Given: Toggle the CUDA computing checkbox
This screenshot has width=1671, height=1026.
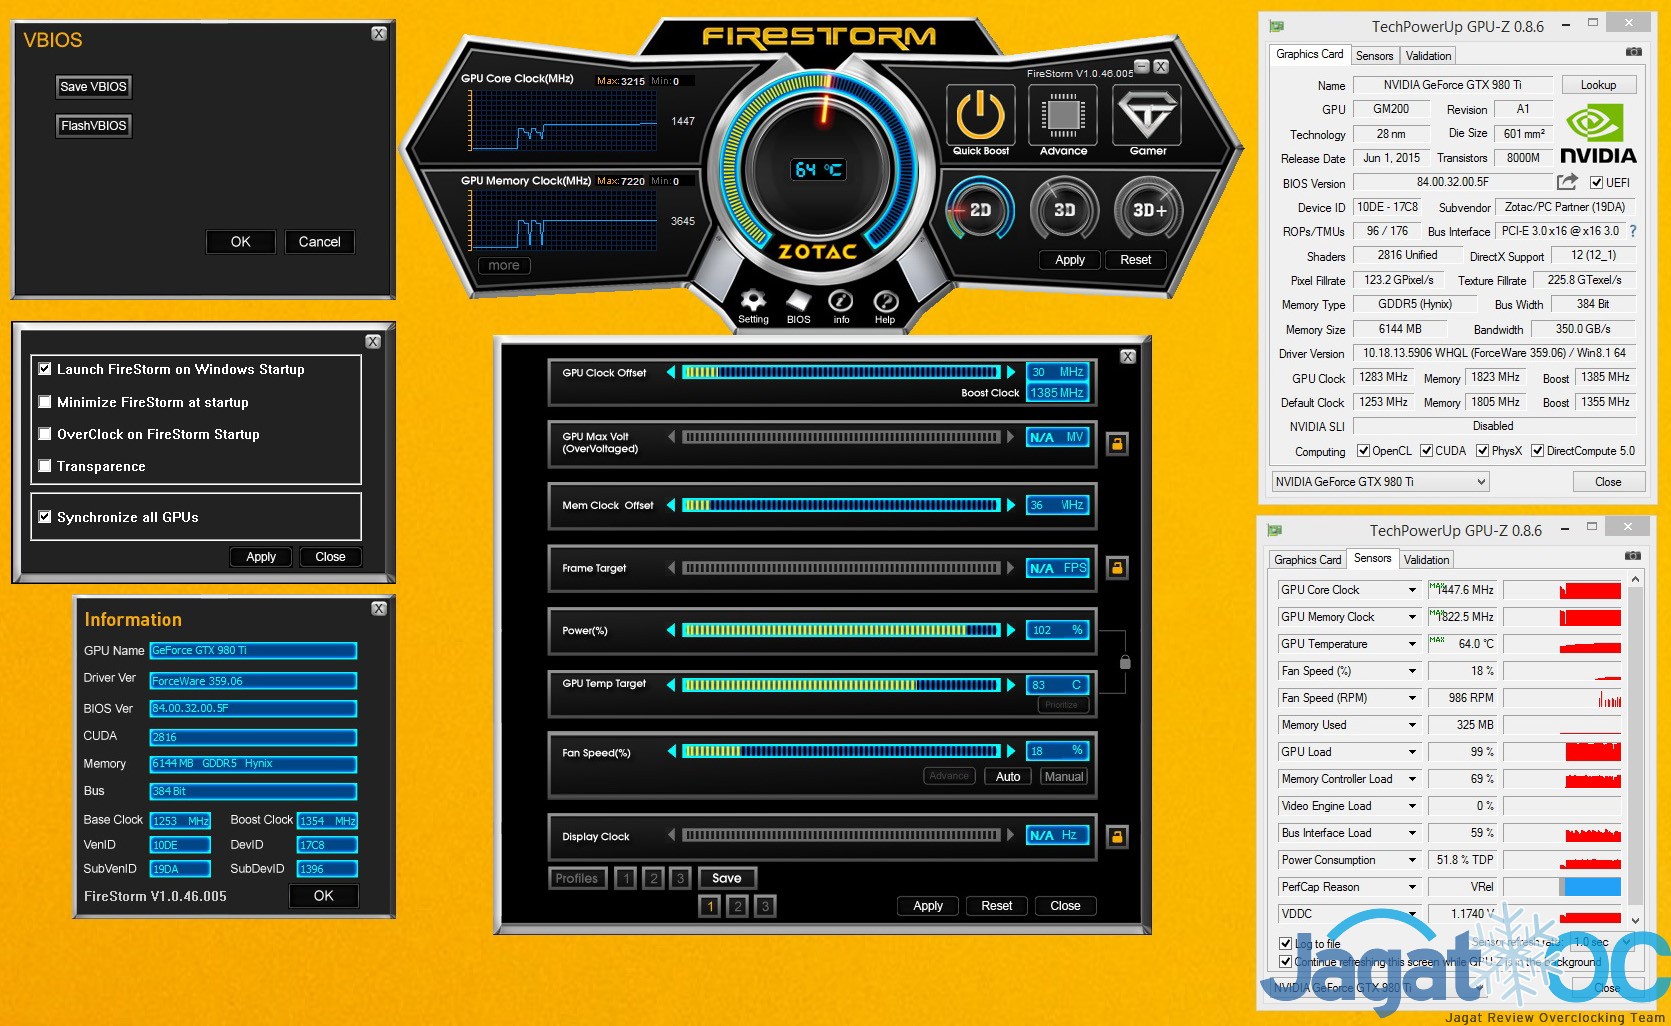Looking at the screenshot, I should [1427, 451].
